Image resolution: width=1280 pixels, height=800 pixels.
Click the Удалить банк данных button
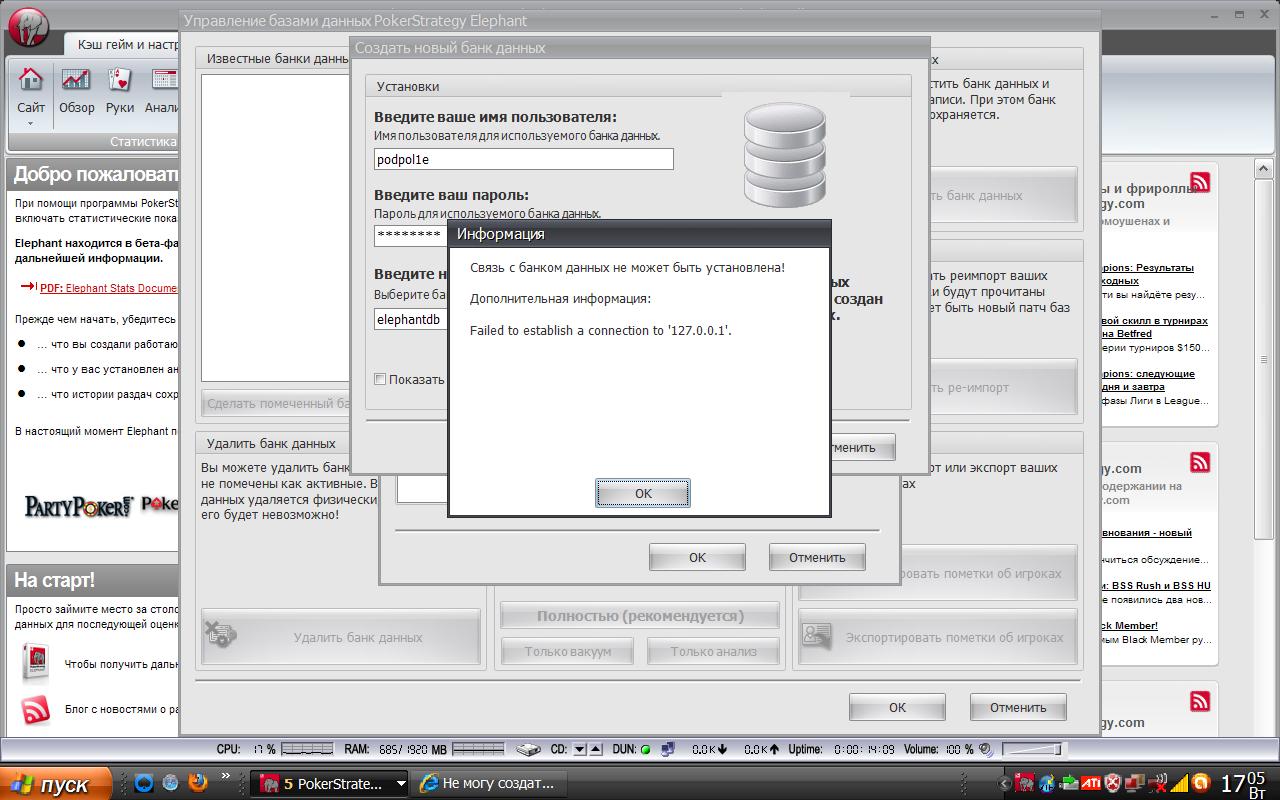(x=341, y=637)
